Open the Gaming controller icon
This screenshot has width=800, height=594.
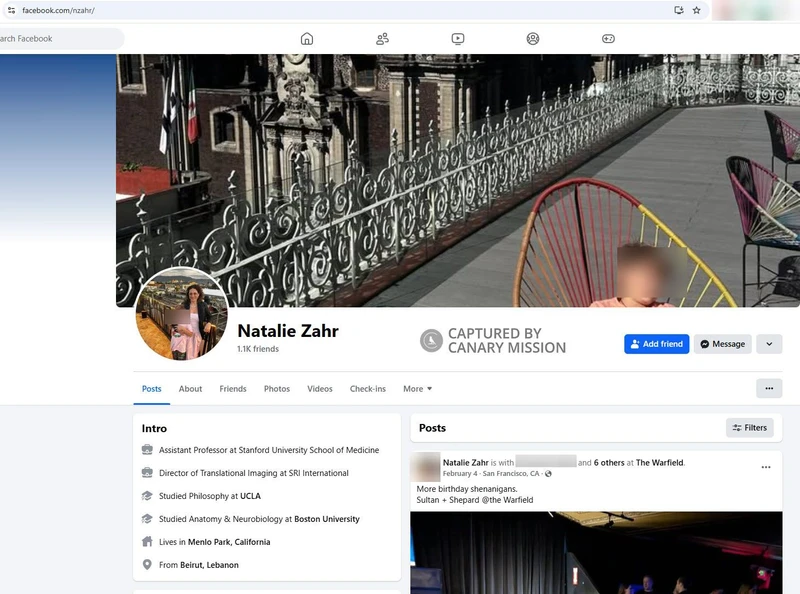(608, 39)
